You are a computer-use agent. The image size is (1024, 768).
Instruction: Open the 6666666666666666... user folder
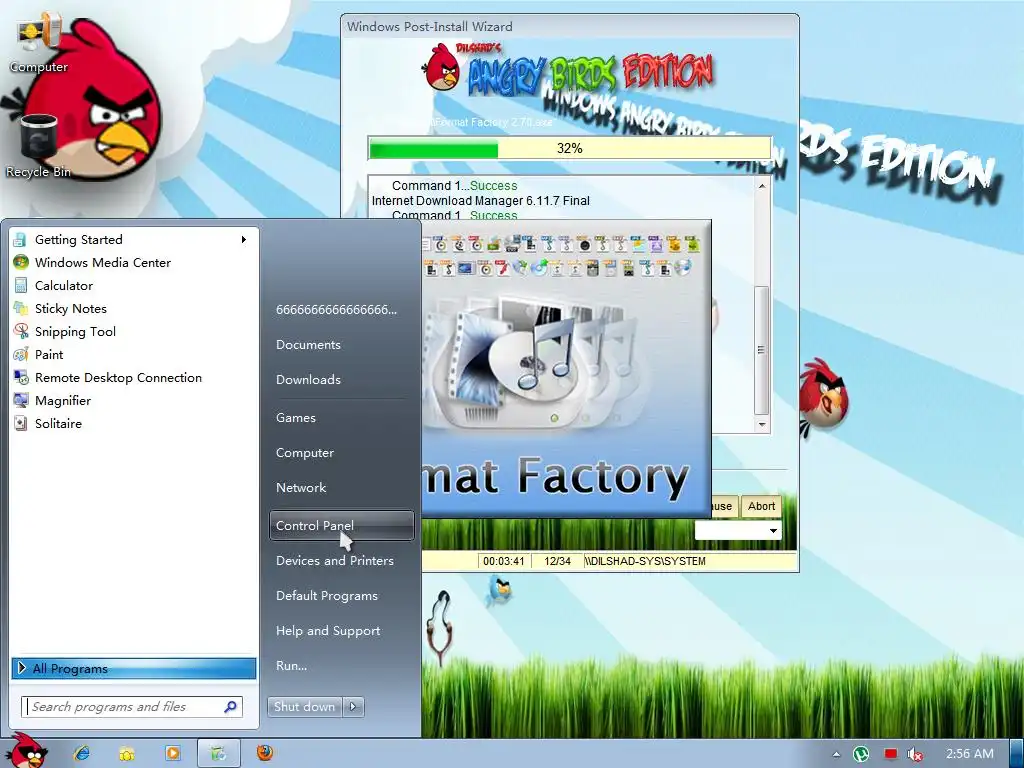click(342, 310)
